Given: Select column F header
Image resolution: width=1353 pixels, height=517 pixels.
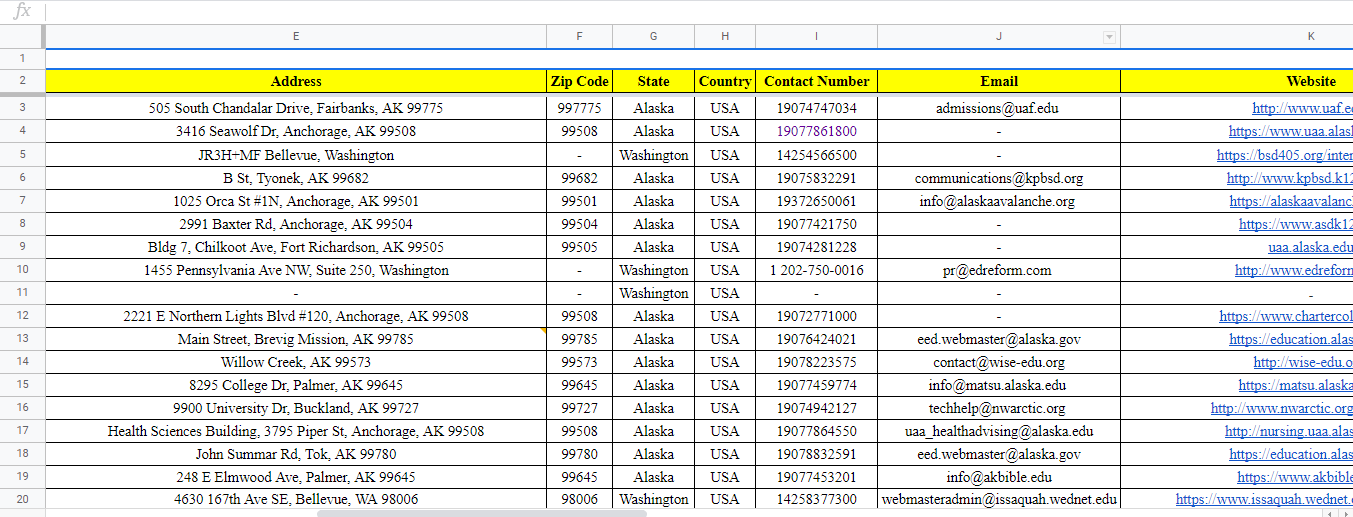Looking at the screenshot, I should pyautogui.click(x=579, y=36).
